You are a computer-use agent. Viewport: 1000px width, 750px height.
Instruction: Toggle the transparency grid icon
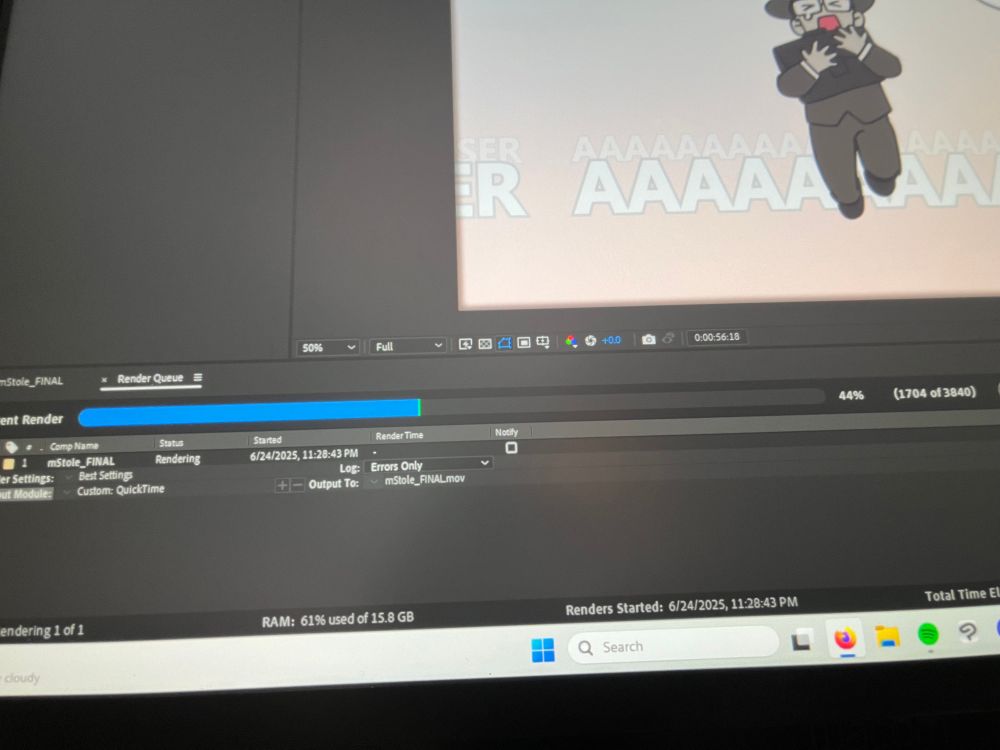(x=485, y=344)
